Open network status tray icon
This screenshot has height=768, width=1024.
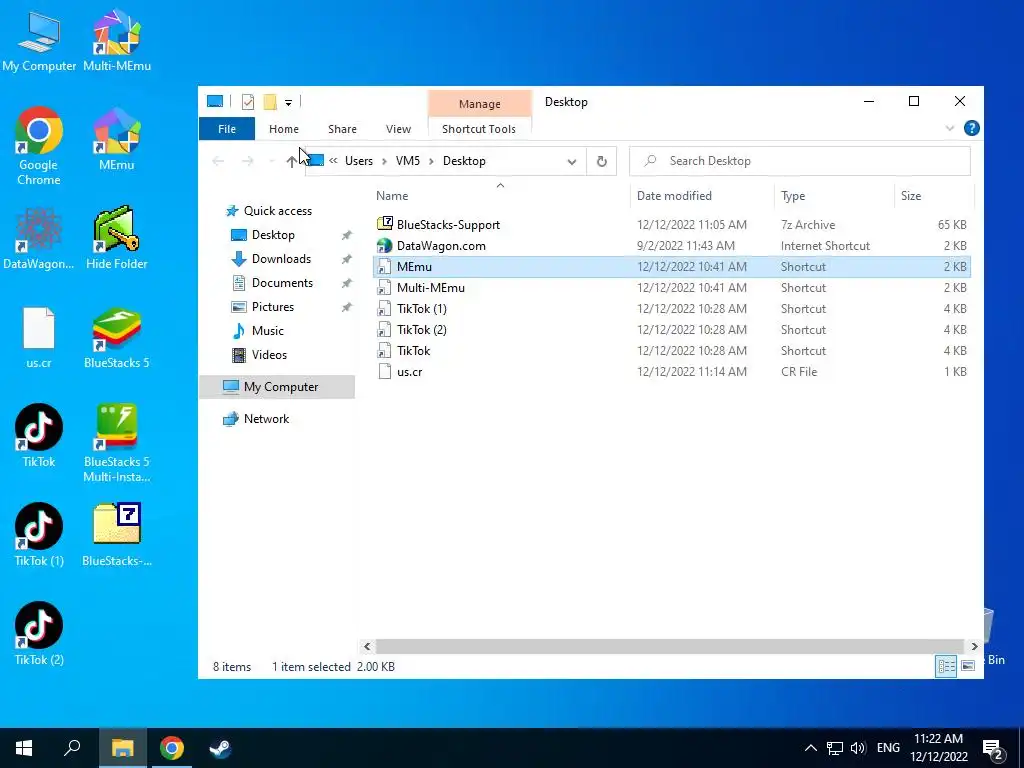835,748
